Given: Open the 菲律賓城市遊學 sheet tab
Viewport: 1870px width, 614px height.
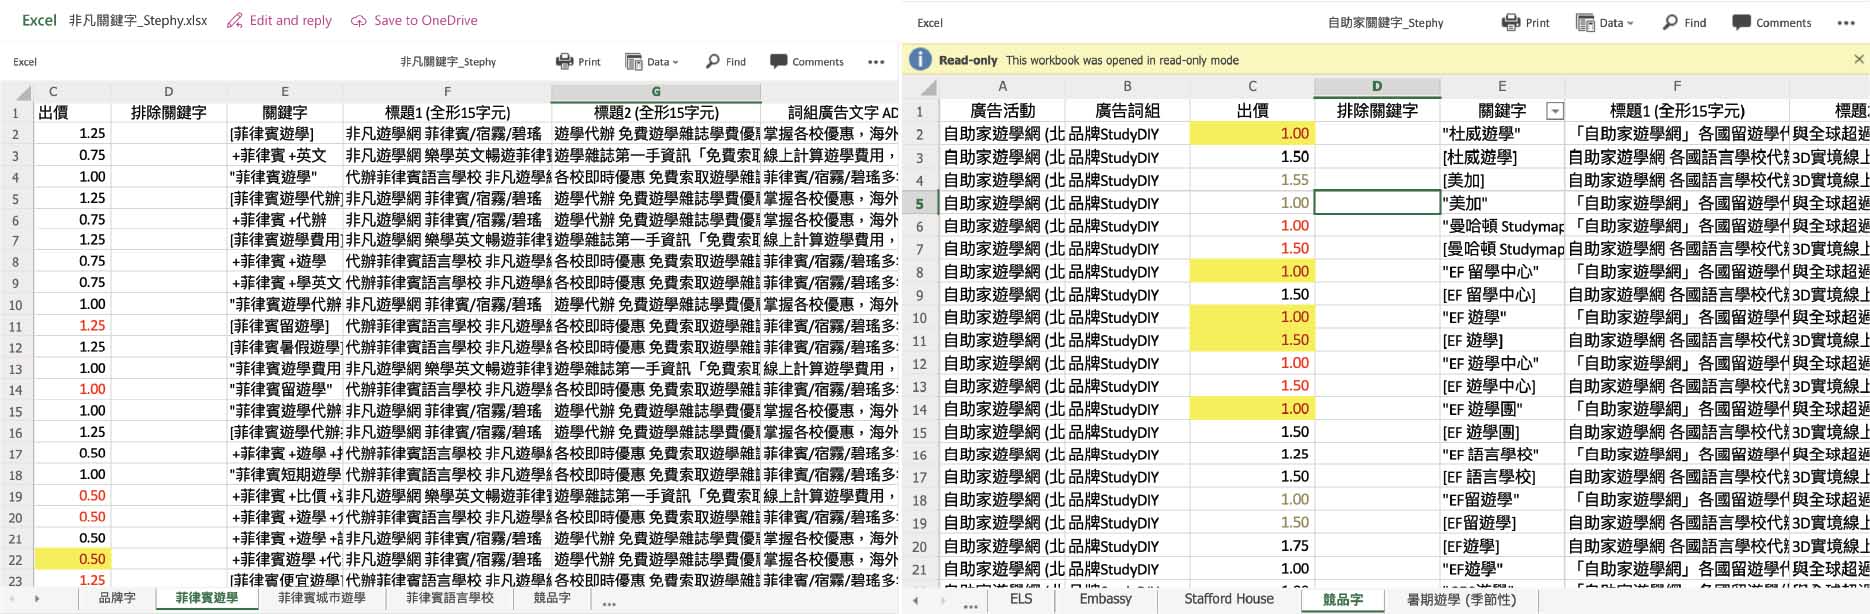Looking at the screenshot, I should (321, 598).
